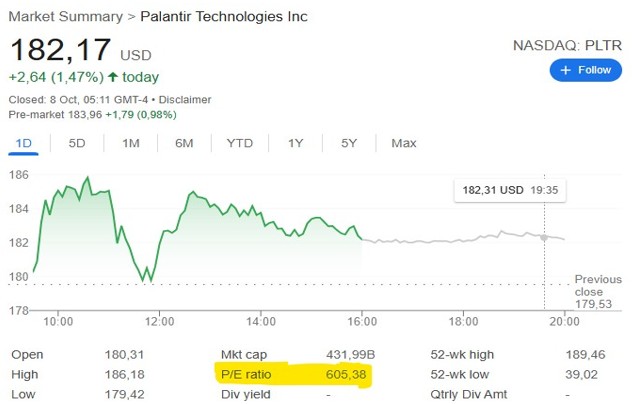
Task: Click the highlighted P/E ratio label
Action: 249,373
